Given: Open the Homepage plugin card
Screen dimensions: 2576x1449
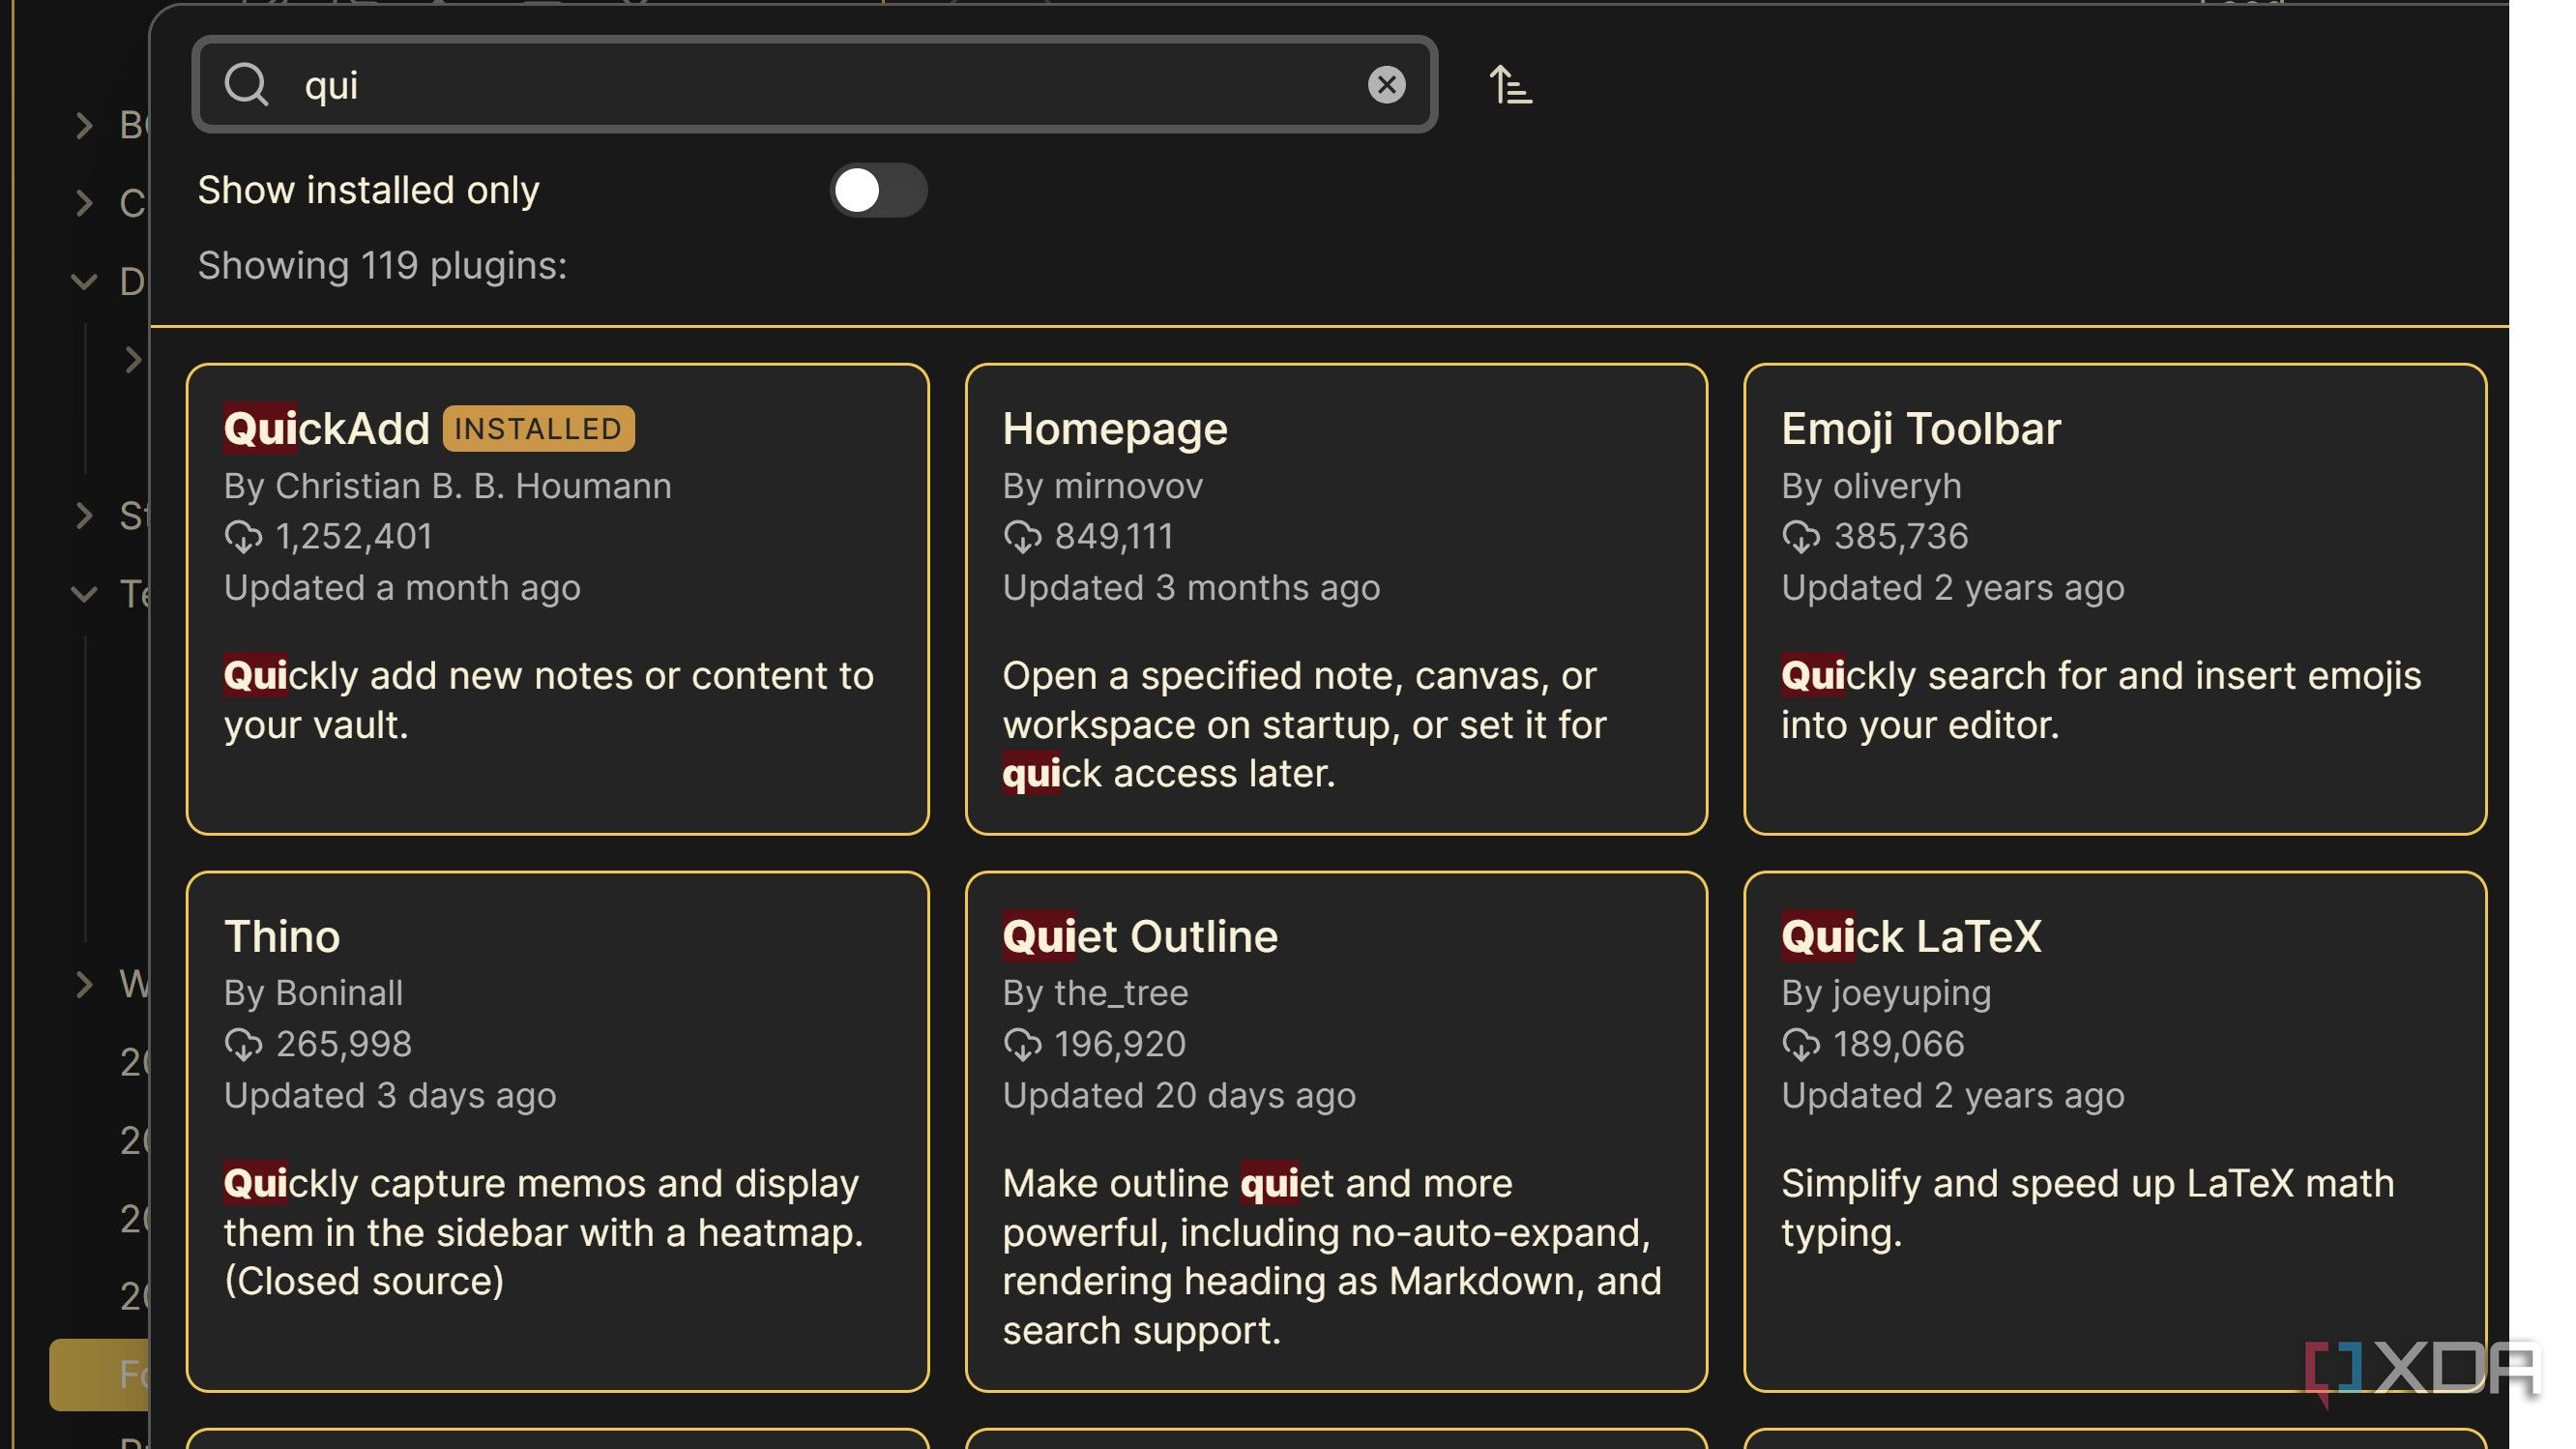Looking at the screenshot, I should click(1336, 599).
